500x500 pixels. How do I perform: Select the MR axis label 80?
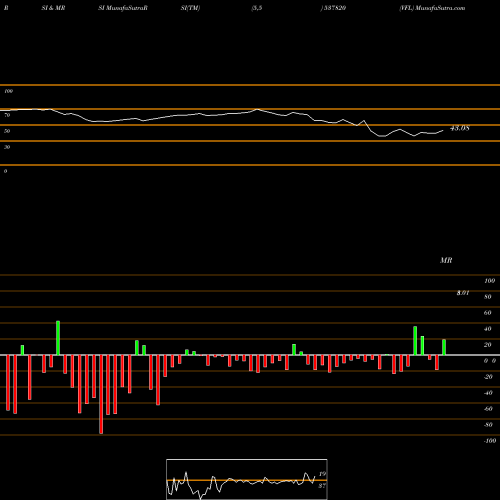[x=488, y=297]
